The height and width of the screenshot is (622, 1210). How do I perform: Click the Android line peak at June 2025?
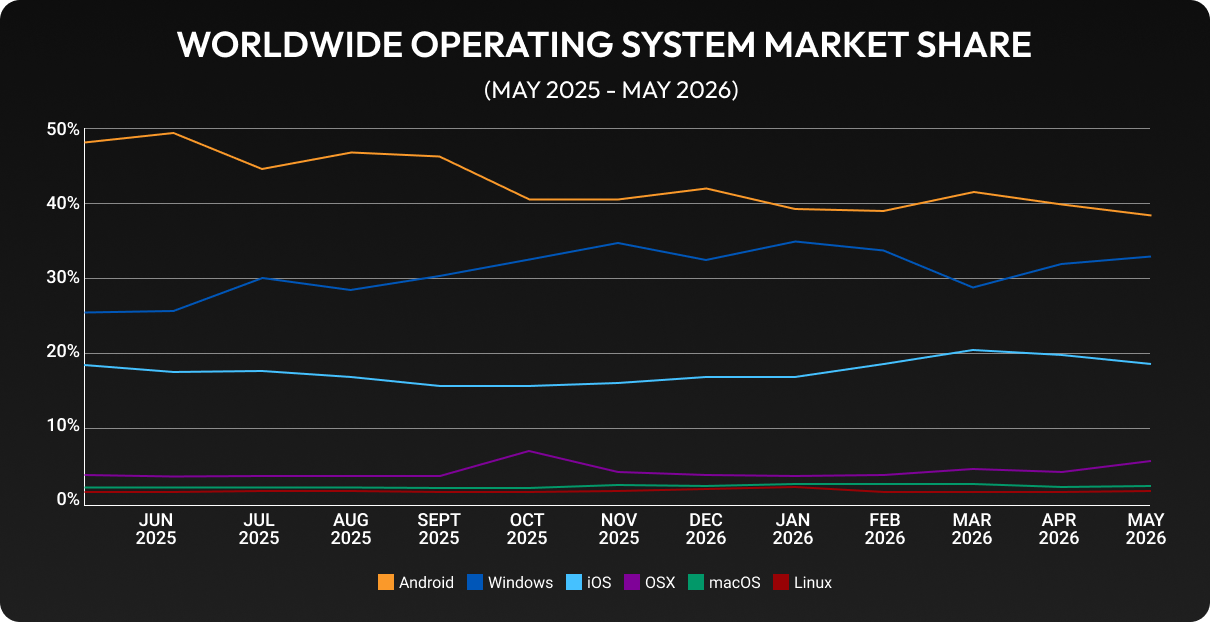click(x=174, y=132)
